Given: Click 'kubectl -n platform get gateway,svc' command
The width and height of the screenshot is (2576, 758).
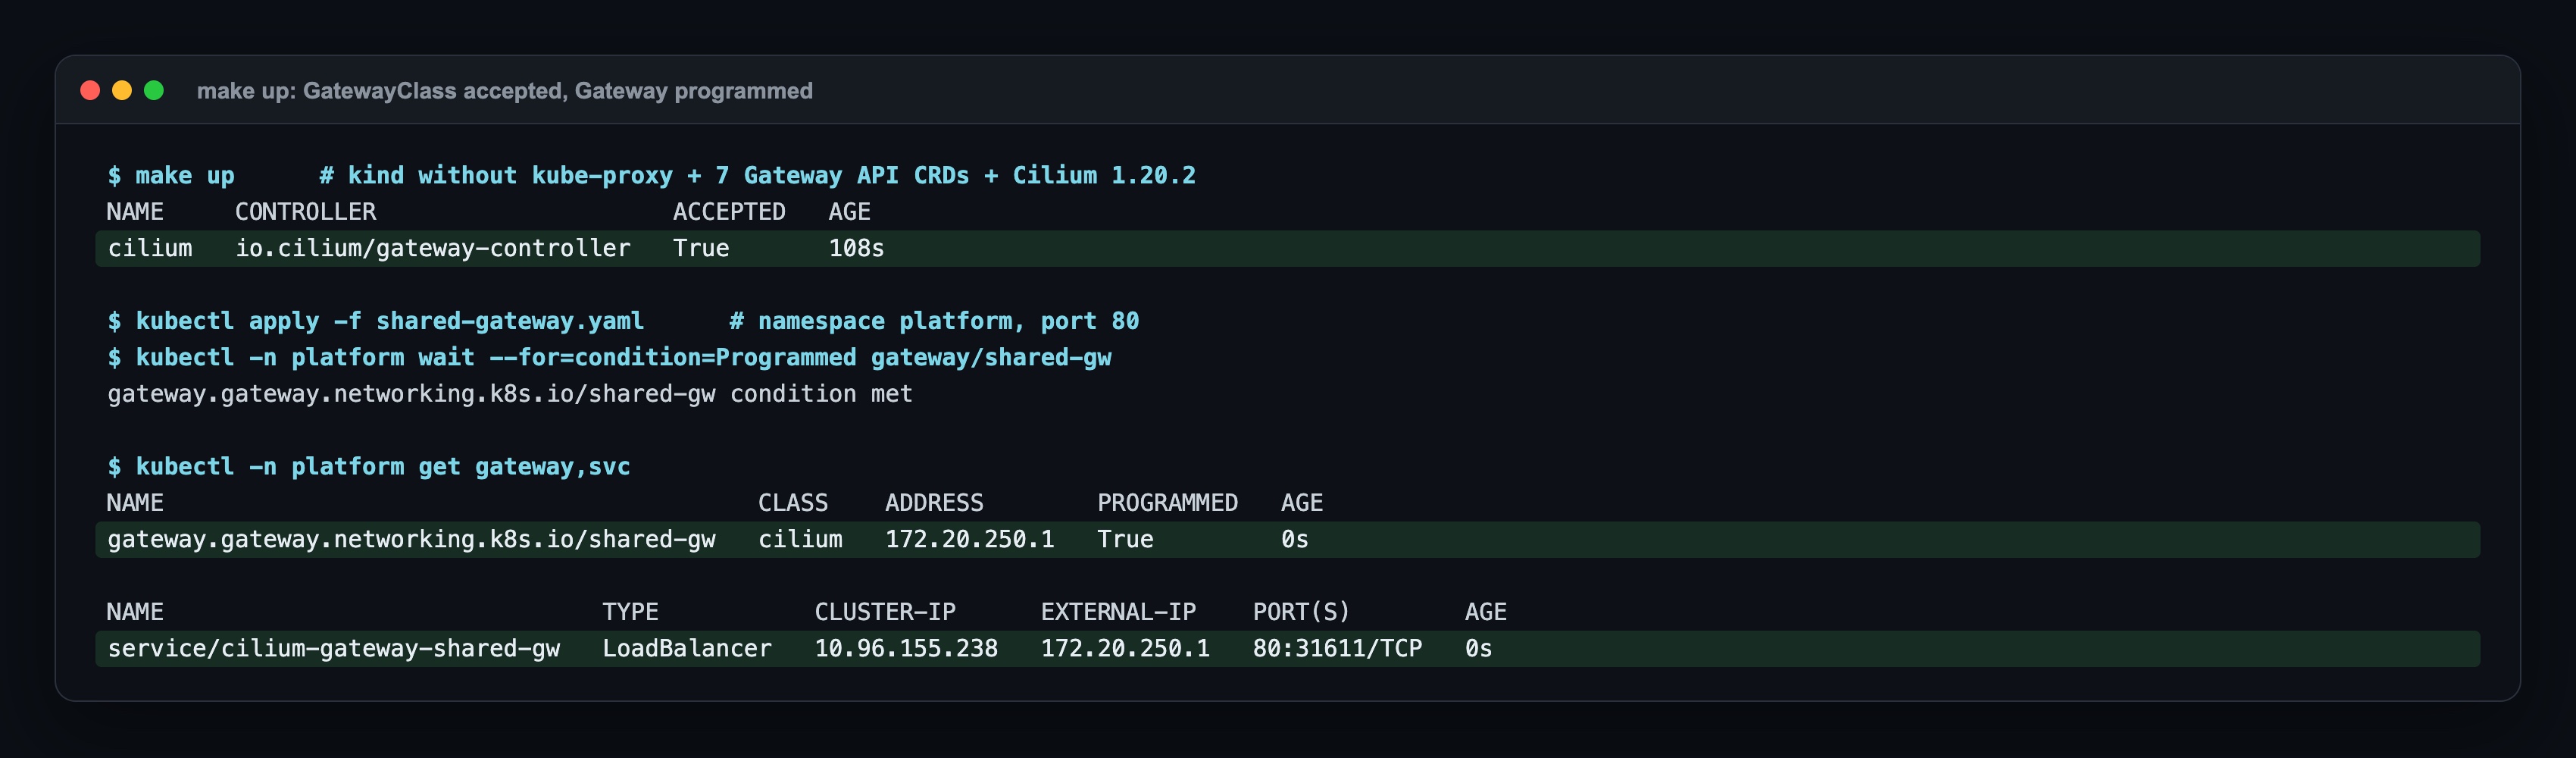Looking at the screenshot, I should click(369, 467).
